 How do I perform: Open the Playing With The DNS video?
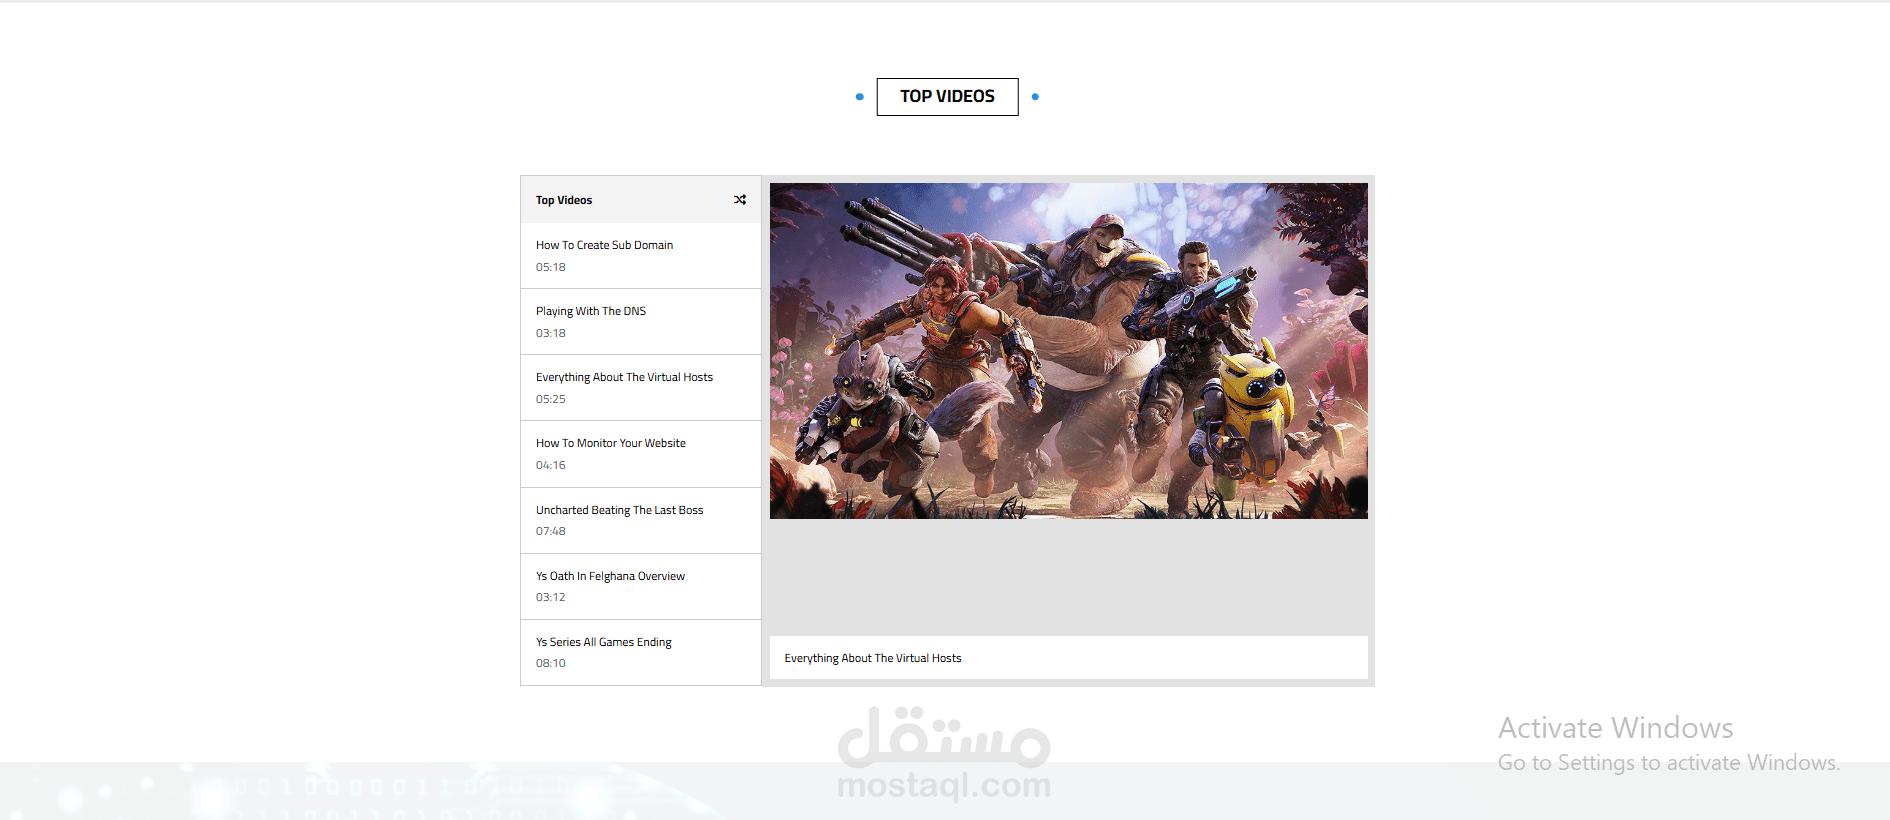(641, 322)
